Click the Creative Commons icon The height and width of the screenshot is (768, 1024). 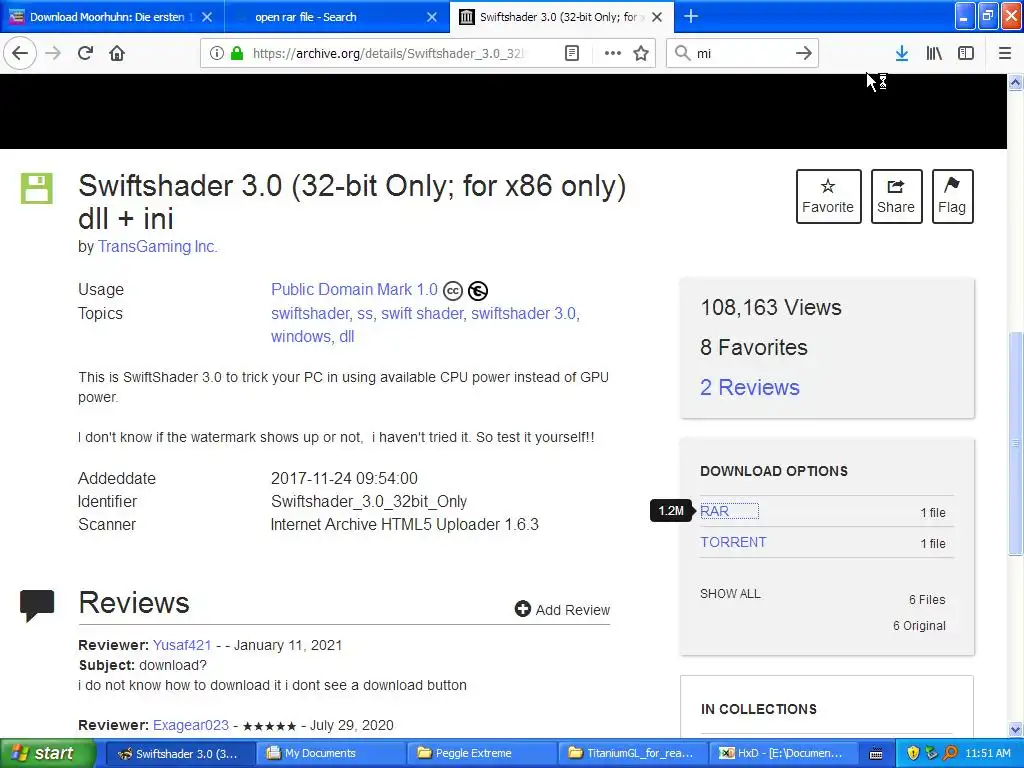[453, 290]
